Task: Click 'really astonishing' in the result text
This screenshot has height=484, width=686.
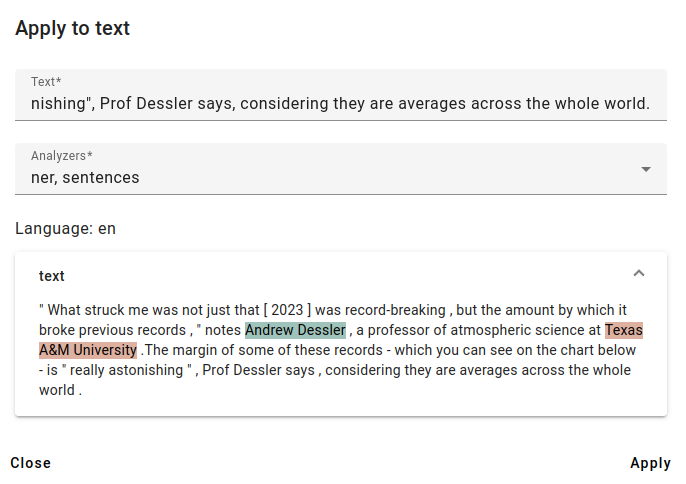Action: [126, 370]
